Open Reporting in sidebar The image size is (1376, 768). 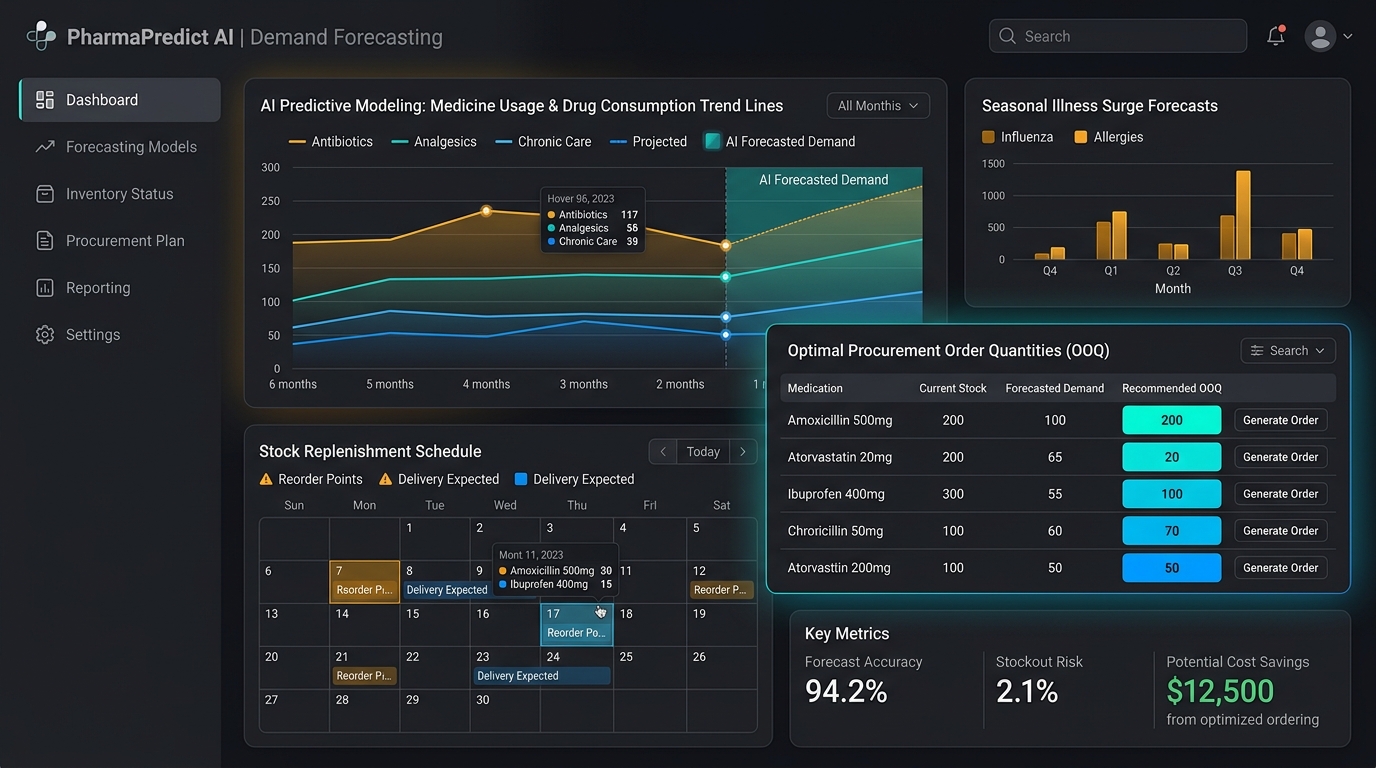[x=119, y=288]
